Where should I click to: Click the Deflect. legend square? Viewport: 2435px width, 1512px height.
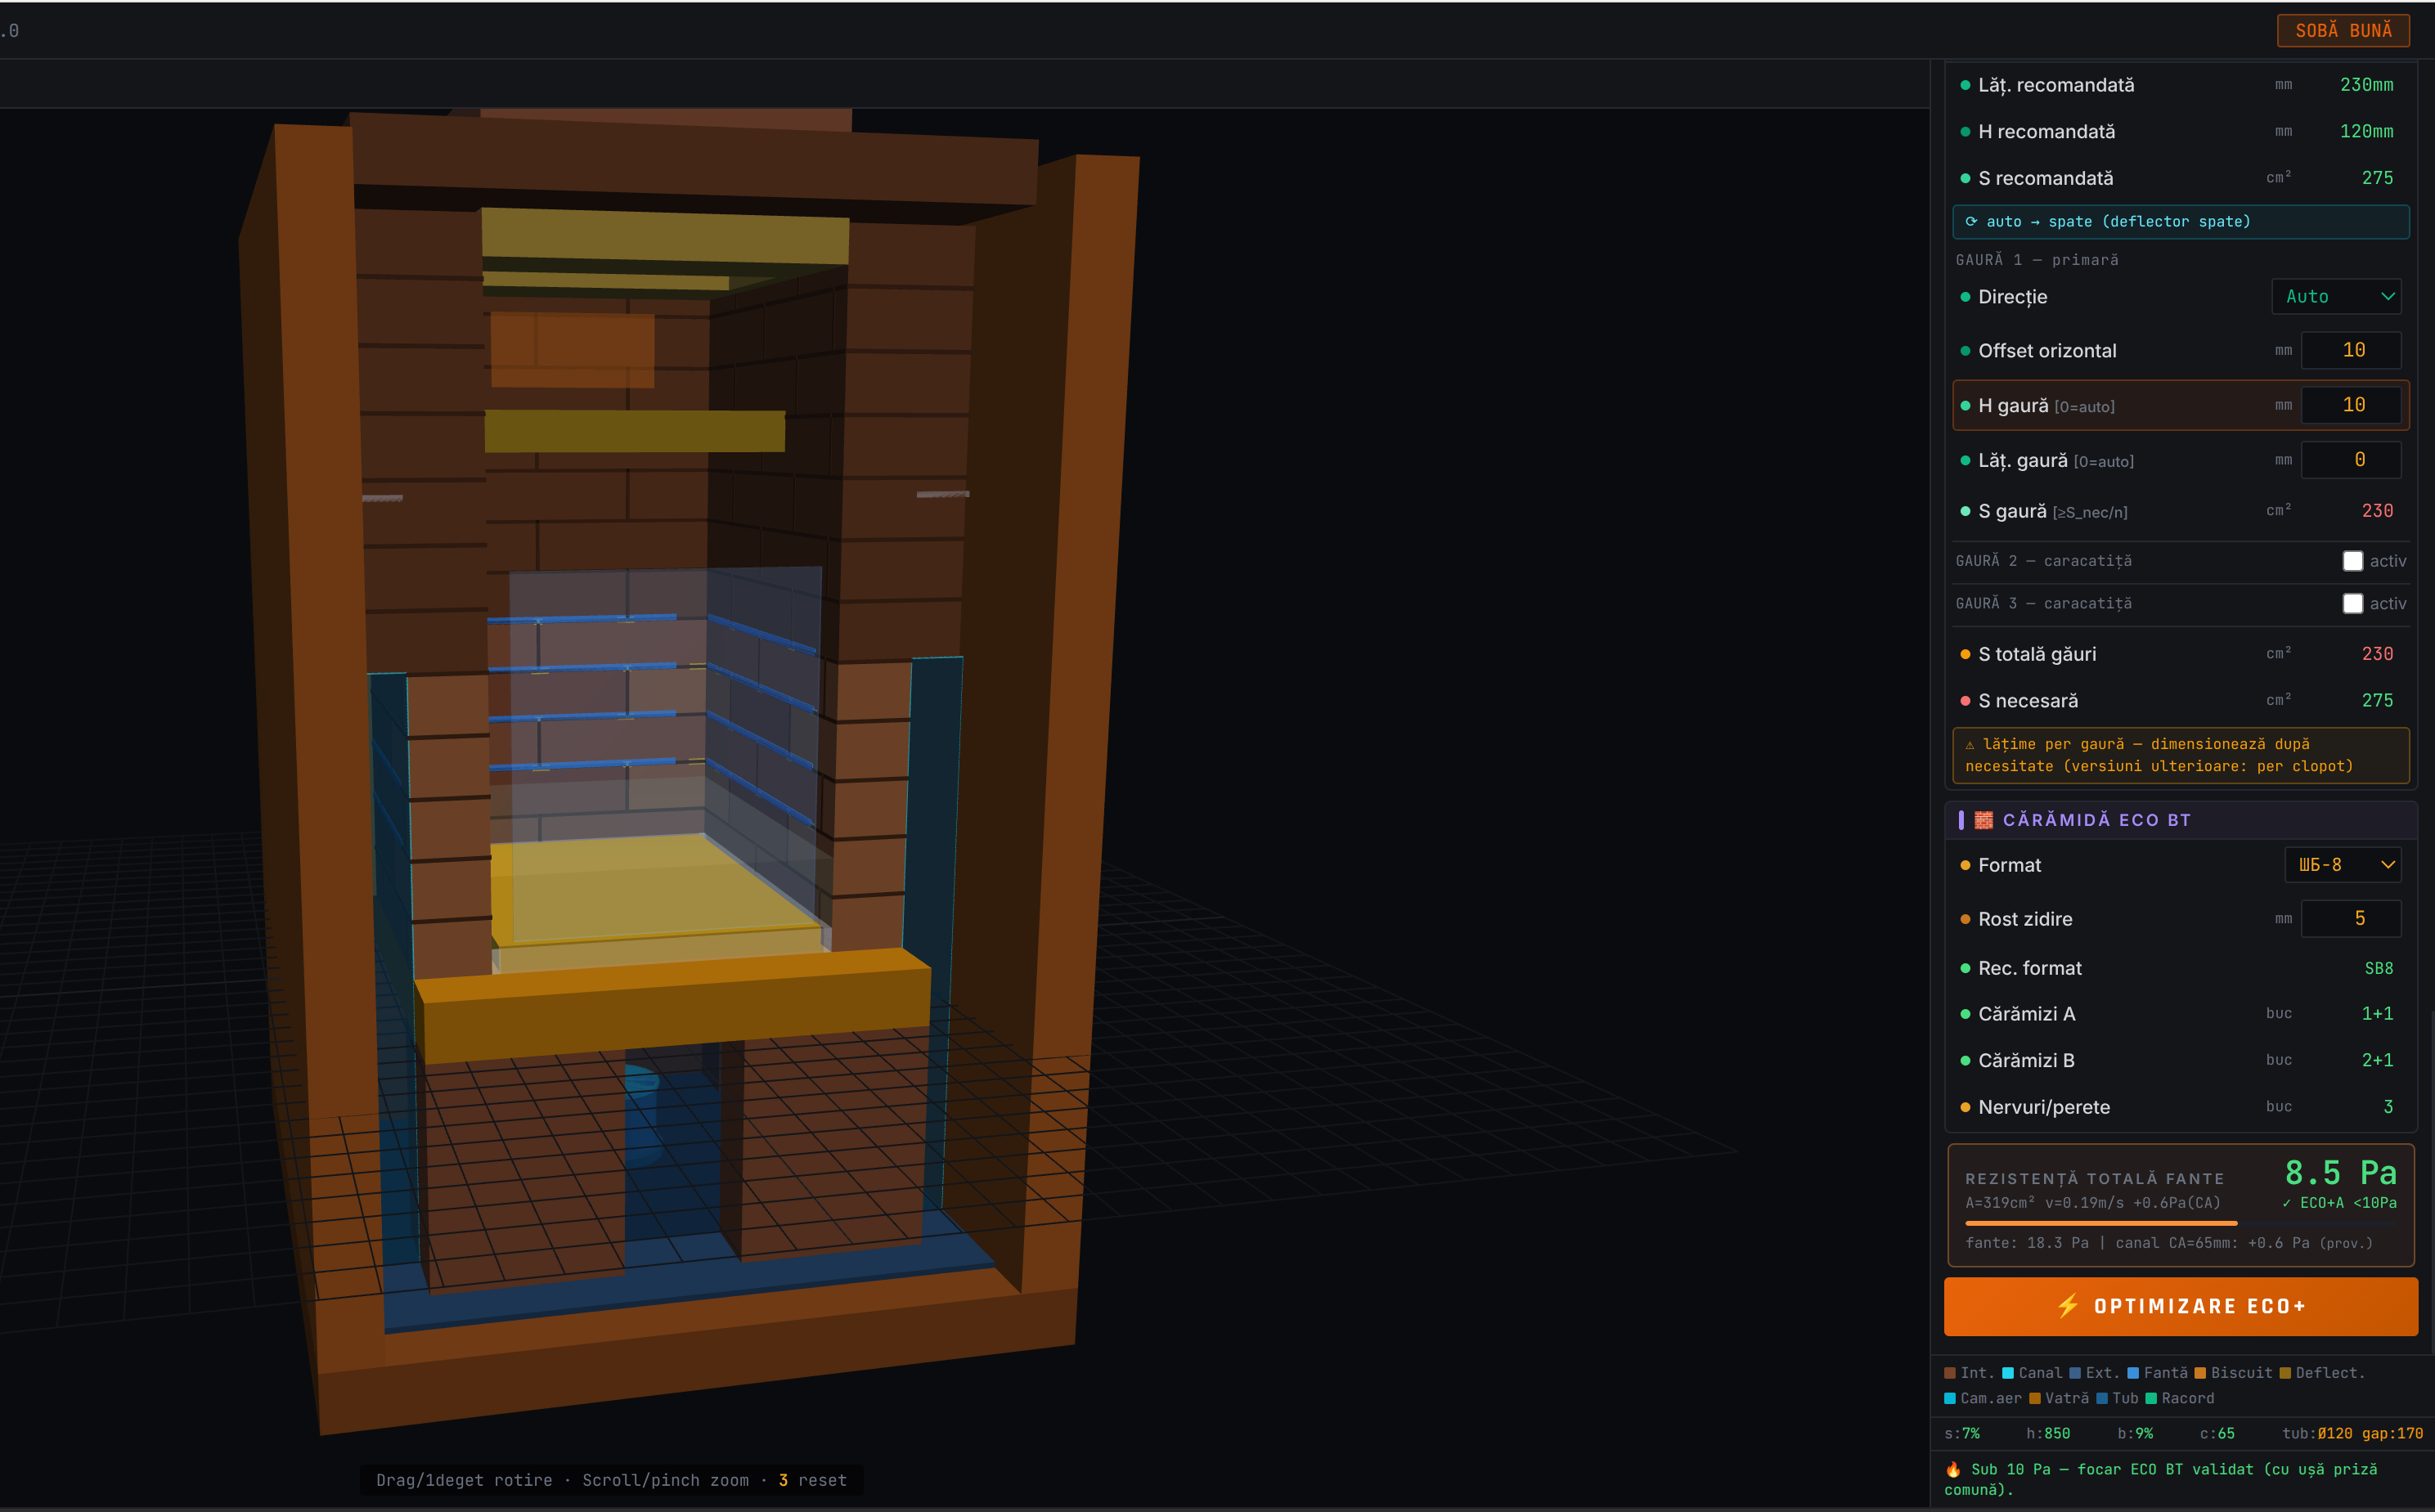pos(2285,1373)
